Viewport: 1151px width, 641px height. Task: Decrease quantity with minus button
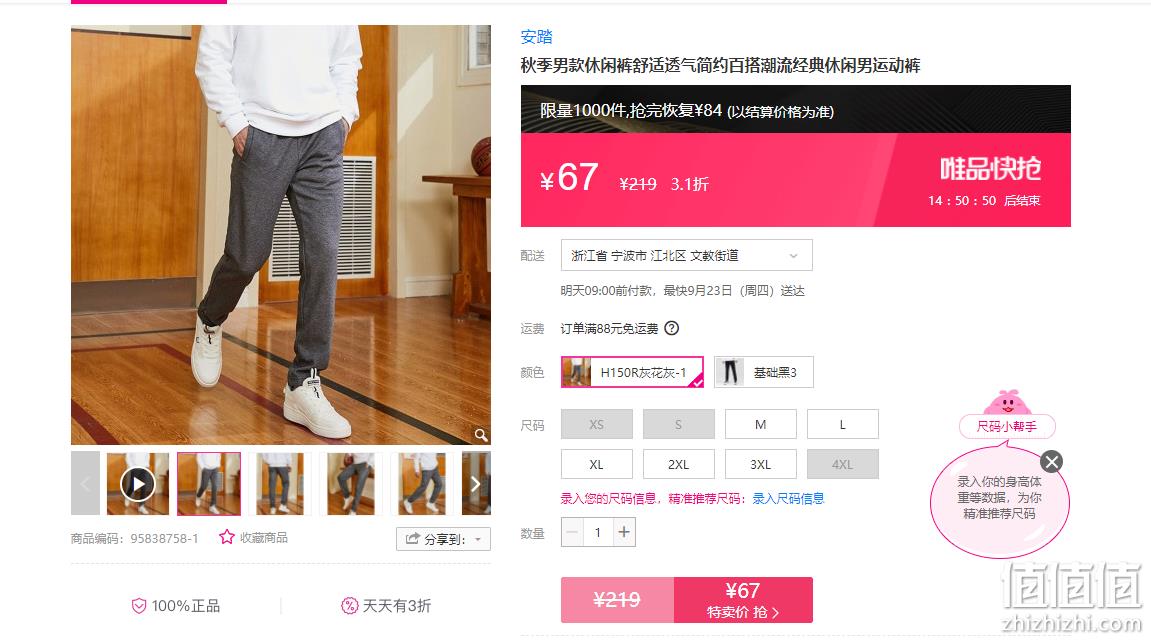point(573,532)
